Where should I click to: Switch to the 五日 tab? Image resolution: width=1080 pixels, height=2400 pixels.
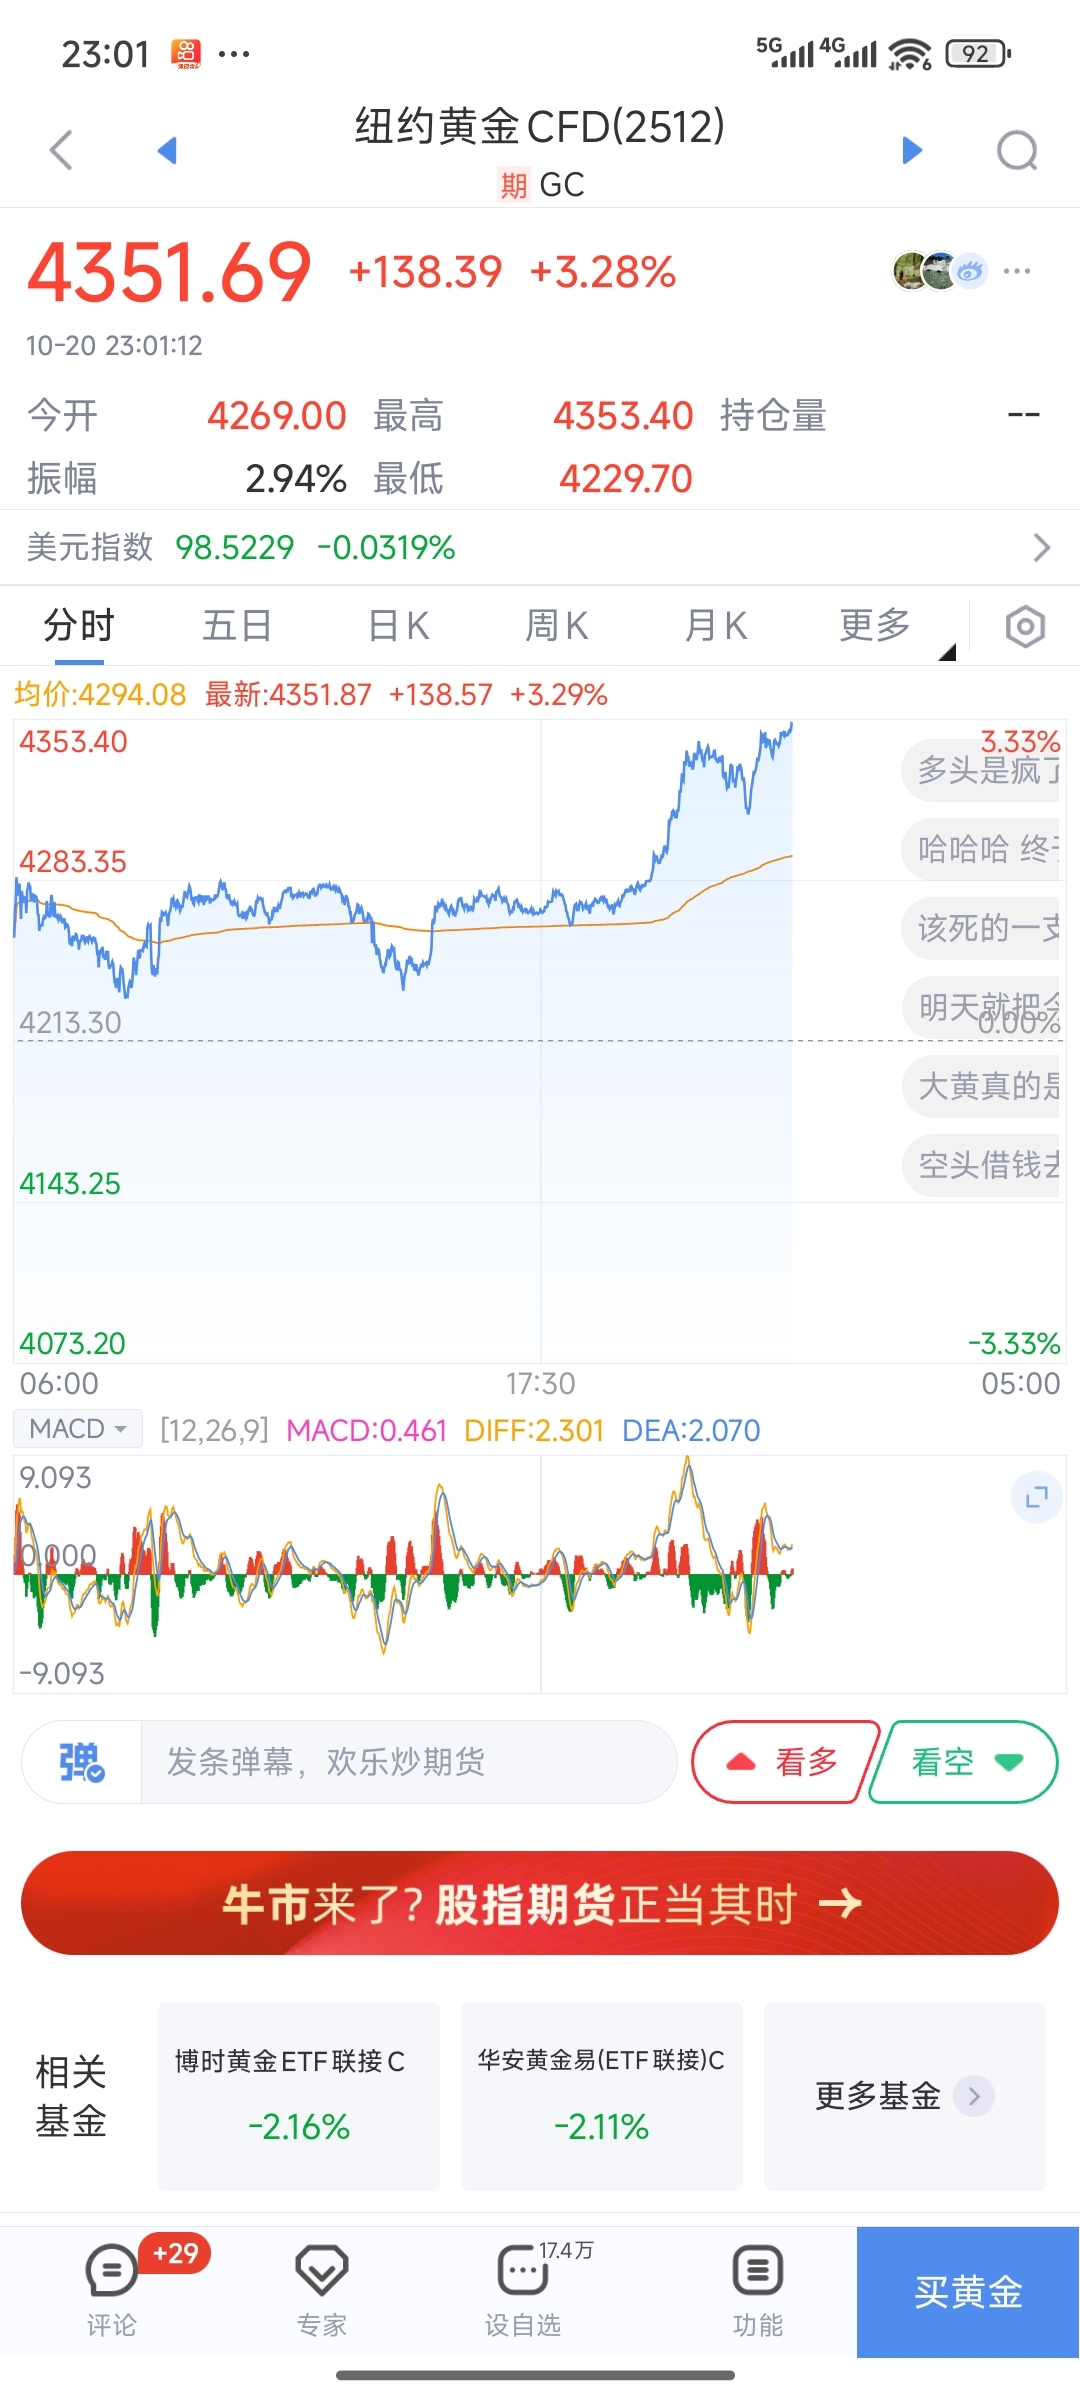pos(237,626)
